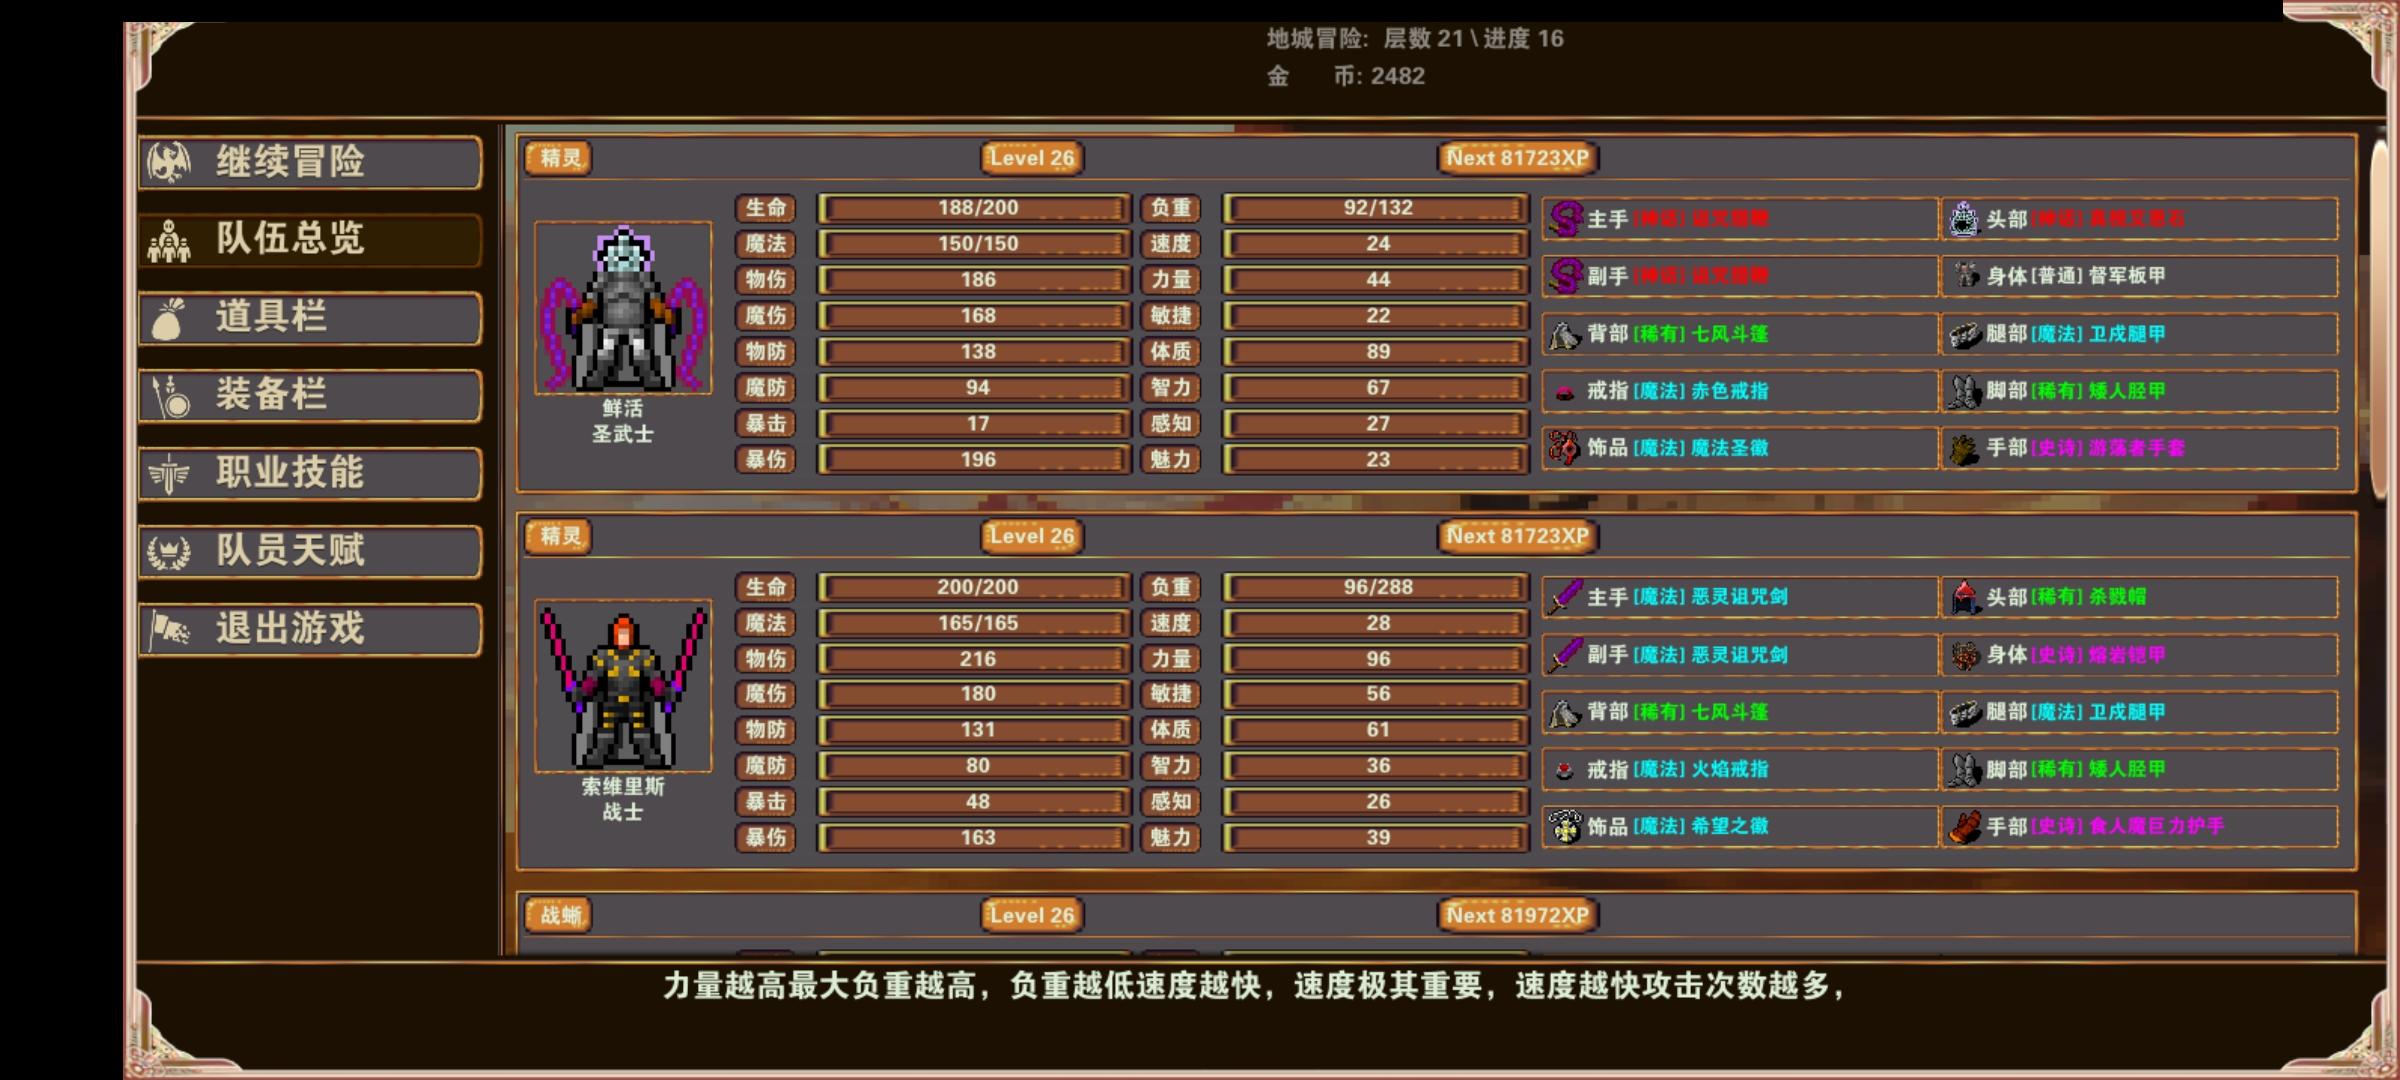Click 索维里斯's 生命 value 200/200

(977, 587)
